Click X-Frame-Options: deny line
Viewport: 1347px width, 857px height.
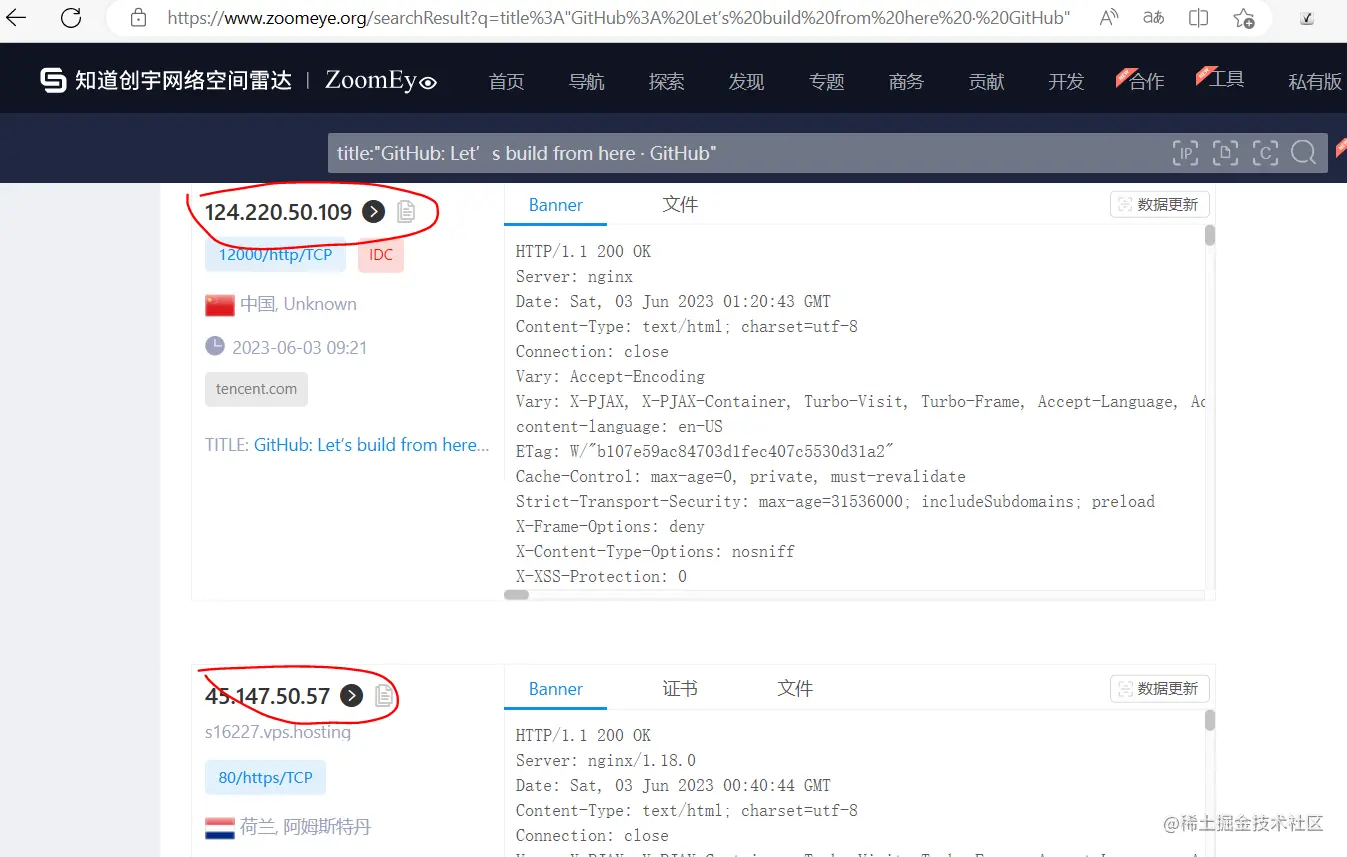click(x=610, y=526)
